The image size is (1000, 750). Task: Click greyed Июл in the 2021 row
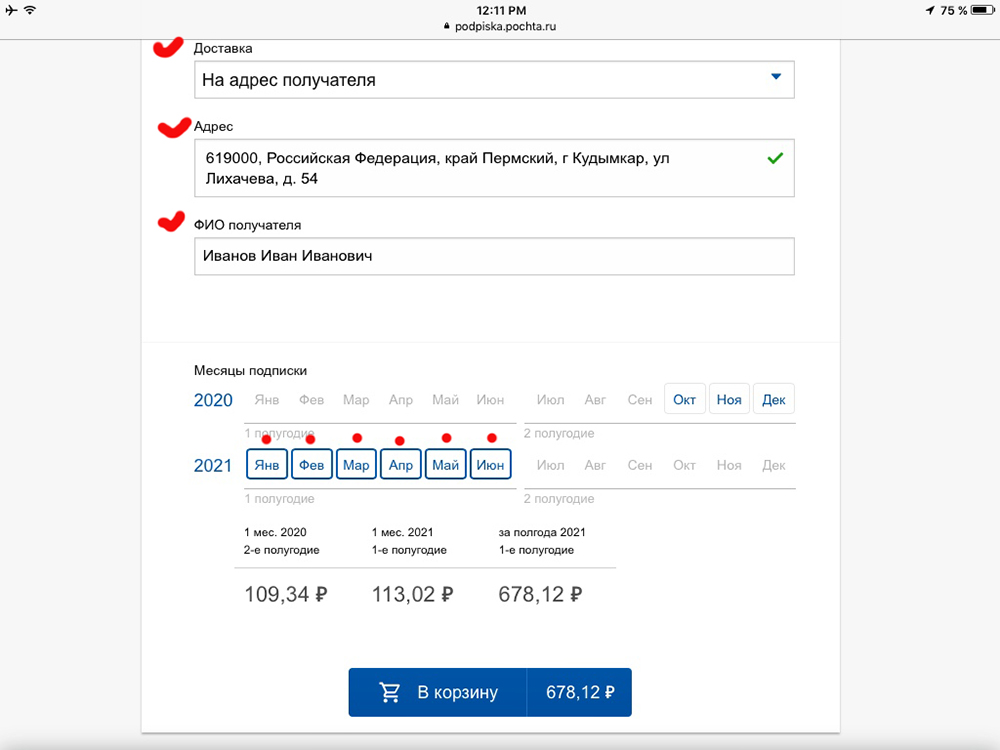coord(550,465)
